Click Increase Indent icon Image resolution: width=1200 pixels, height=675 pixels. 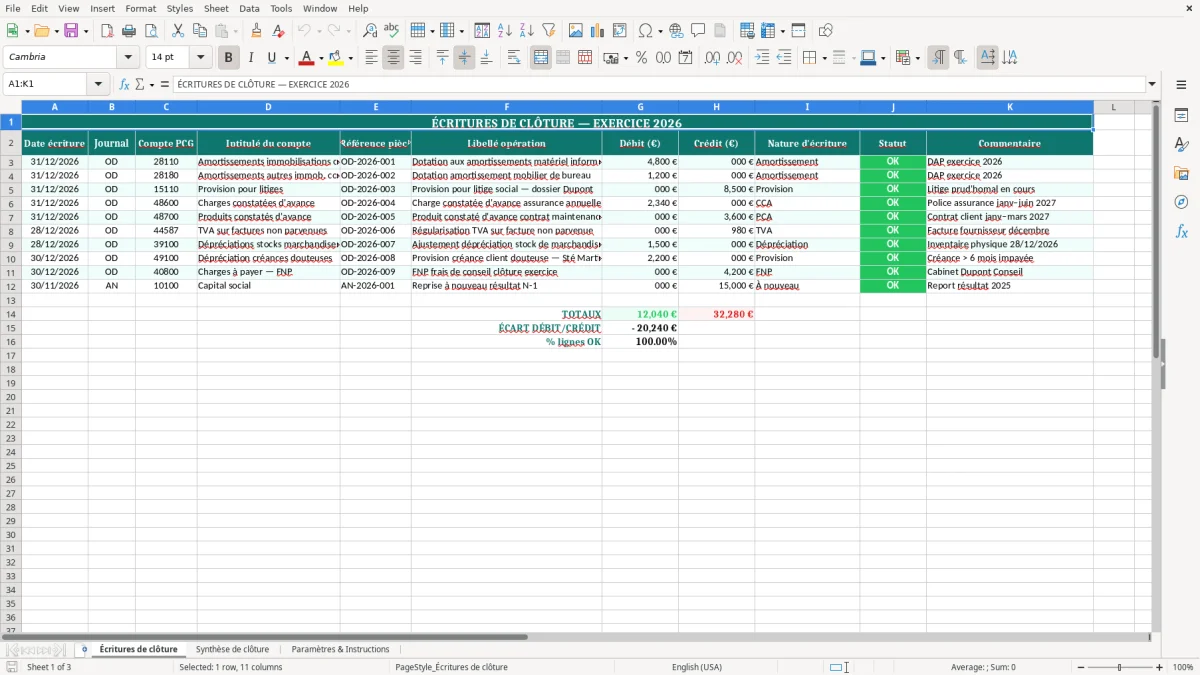pos(762,58)
